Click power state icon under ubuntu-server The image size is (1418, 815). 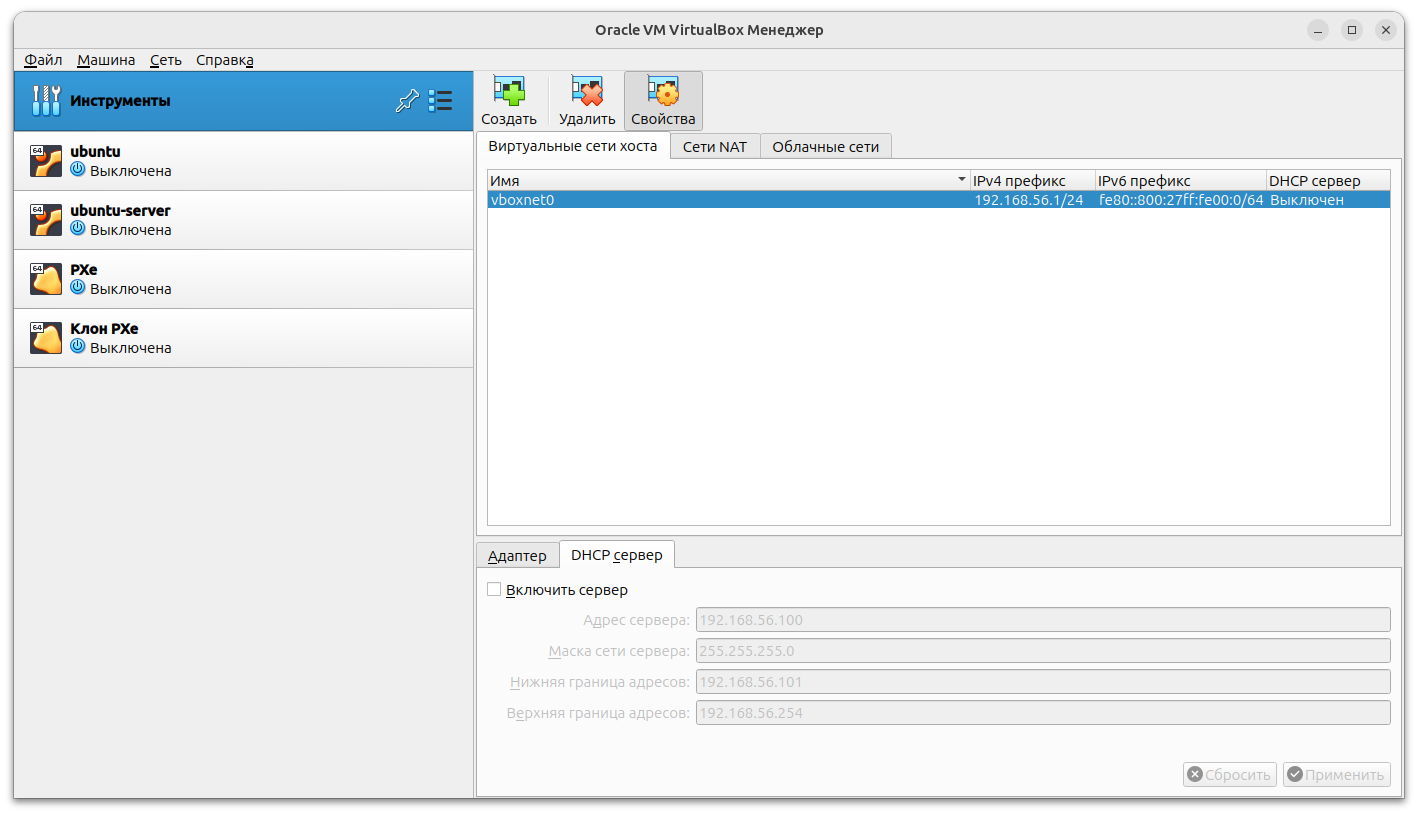click(78, 229)
